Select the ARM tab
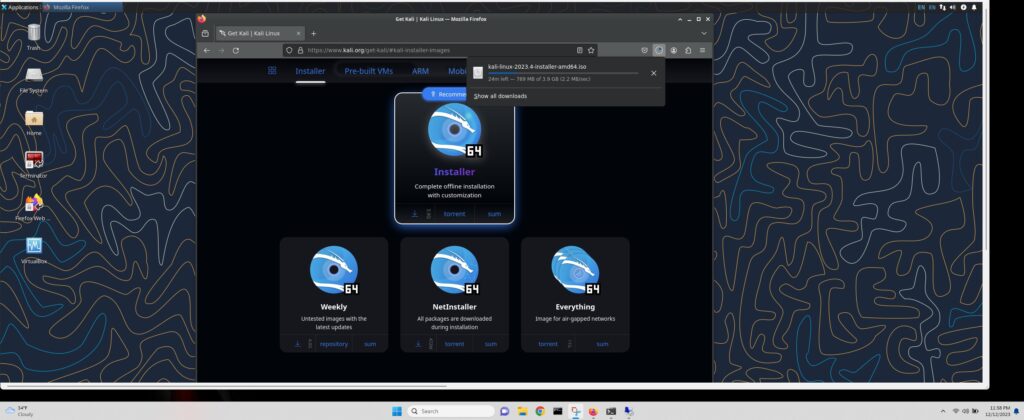Screen dimensions: 1024x420 click(x=420, y=71)
